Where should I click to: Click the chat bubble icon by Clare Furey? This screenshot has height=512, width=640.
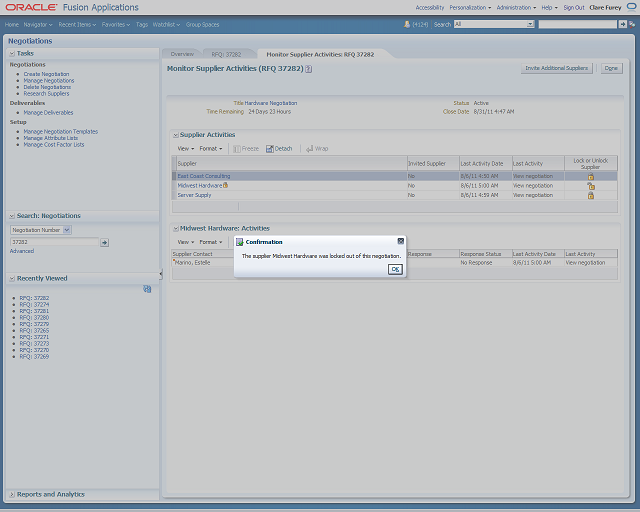(x=631, y=7)
